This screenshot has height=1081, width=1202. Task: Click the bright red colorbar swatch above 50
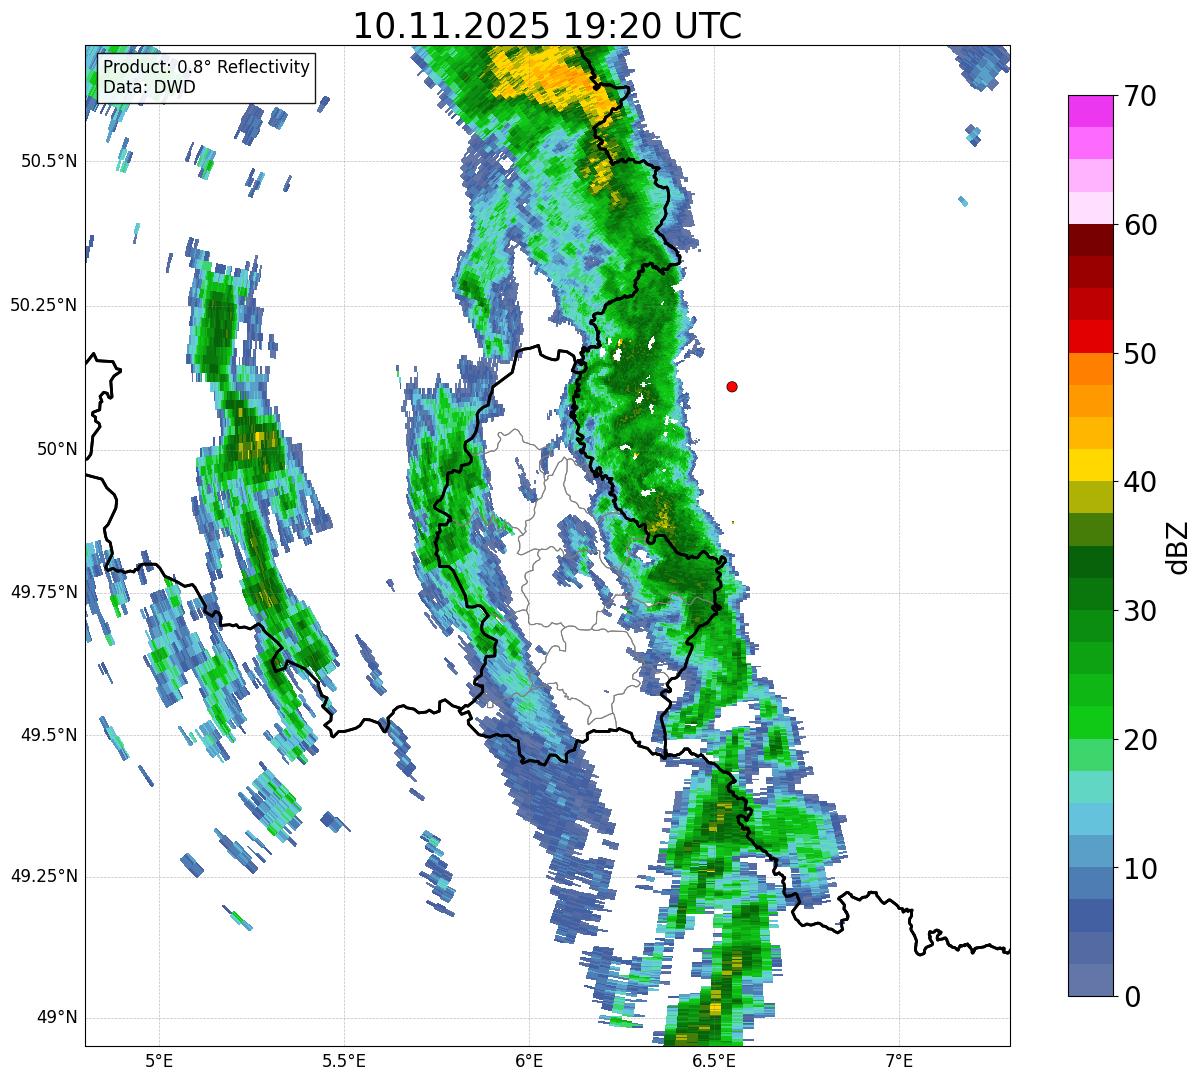[x=1090, y=337]
